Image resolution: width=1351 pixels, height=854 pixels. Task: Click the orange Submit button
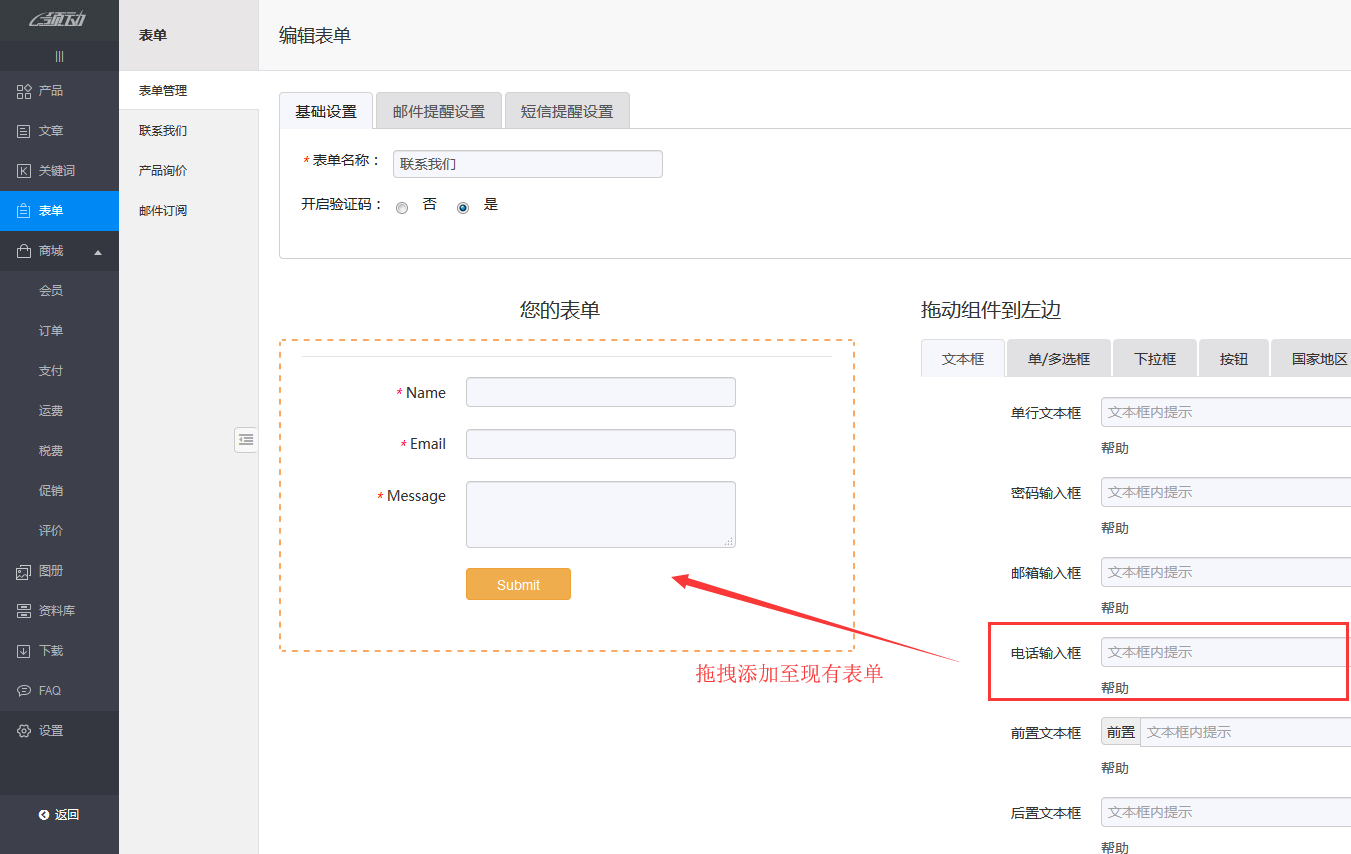(x=518, y=585)
